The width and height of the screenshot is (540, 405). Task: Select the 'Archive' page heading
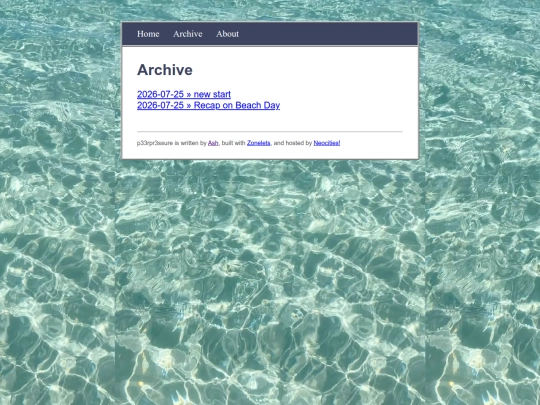click(x=165, y=70)
